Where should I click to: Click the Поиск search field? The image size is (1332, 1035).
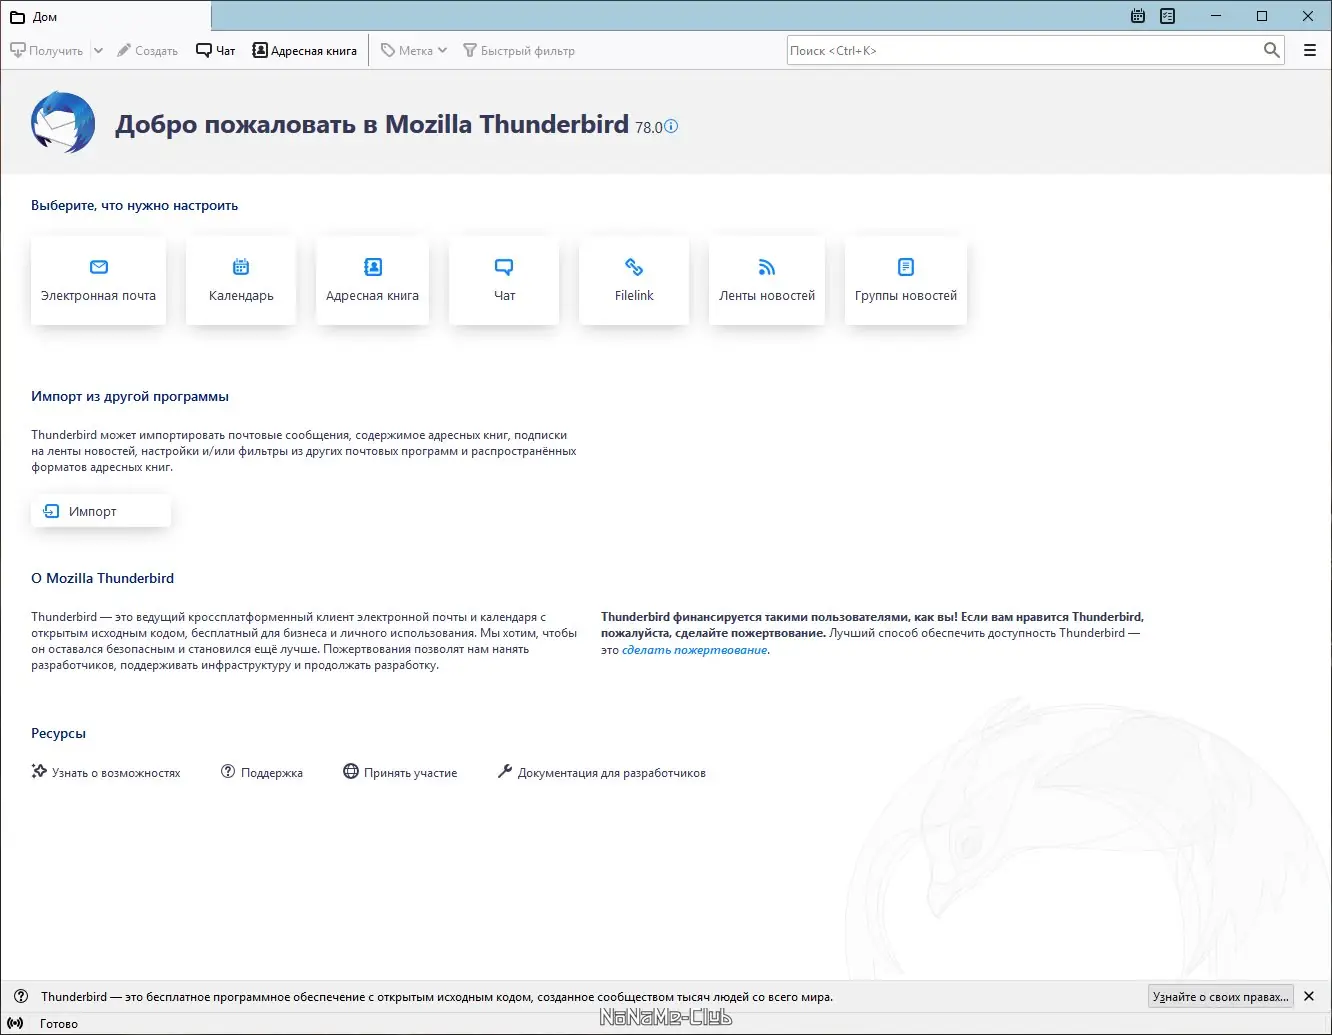click(1035, 49)
